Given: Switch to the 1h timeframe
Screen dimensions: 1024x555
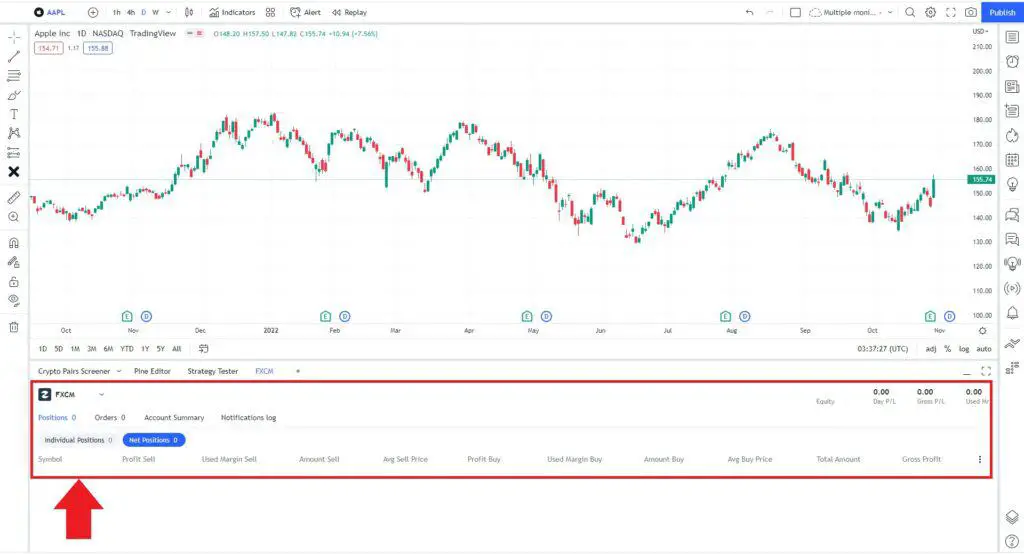Looking at the screenshot, I should [x=116, y=12].
